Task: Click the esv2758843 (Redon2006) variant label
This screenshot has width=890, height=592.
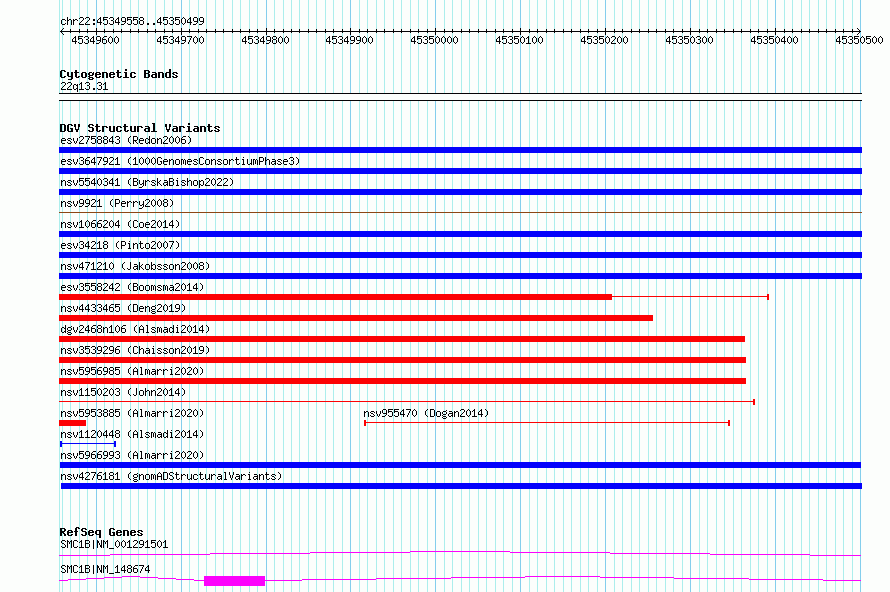Action: (x=126, y=140)
